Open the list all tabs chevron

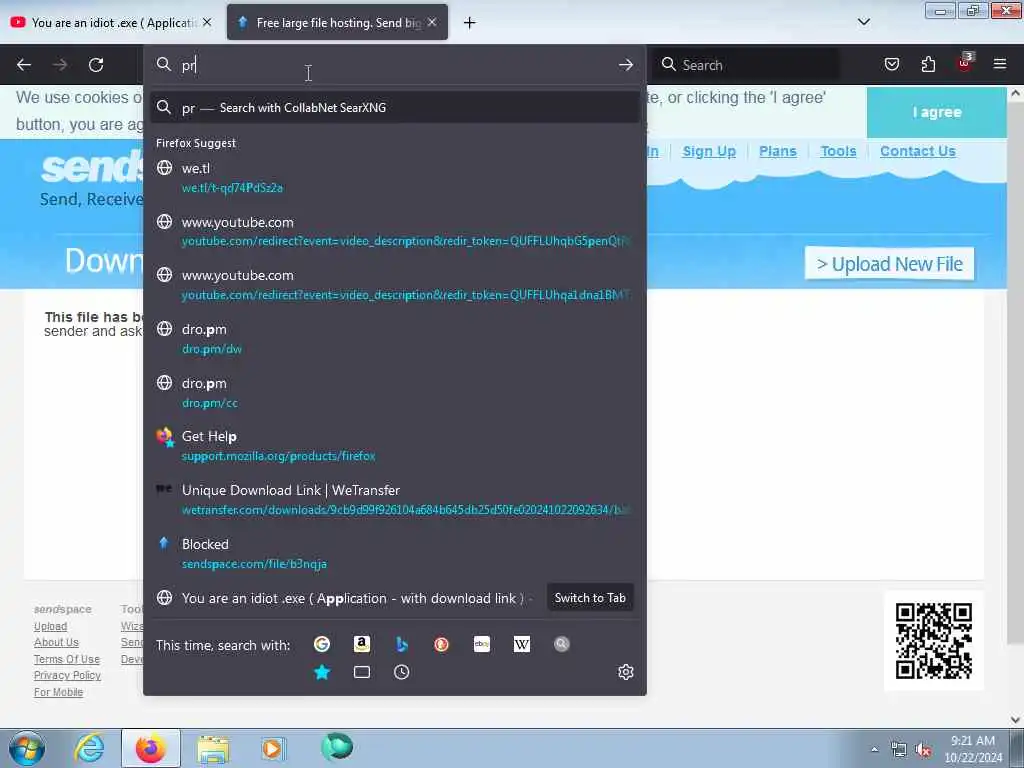coord(863,22)
